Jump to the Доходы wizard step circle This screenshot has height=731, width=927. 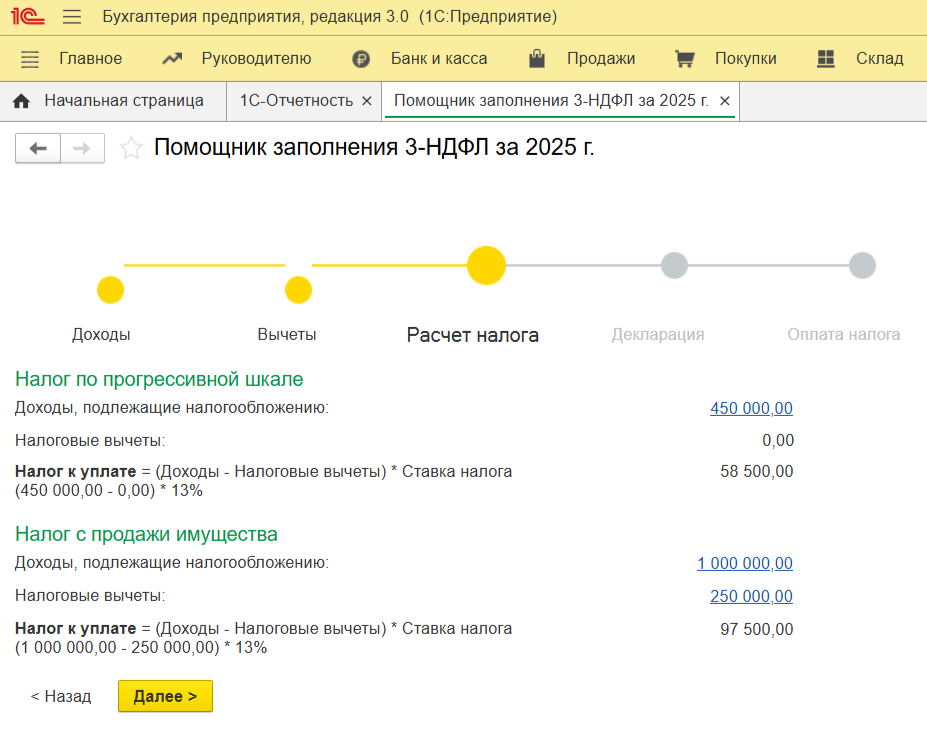[110, 291]
